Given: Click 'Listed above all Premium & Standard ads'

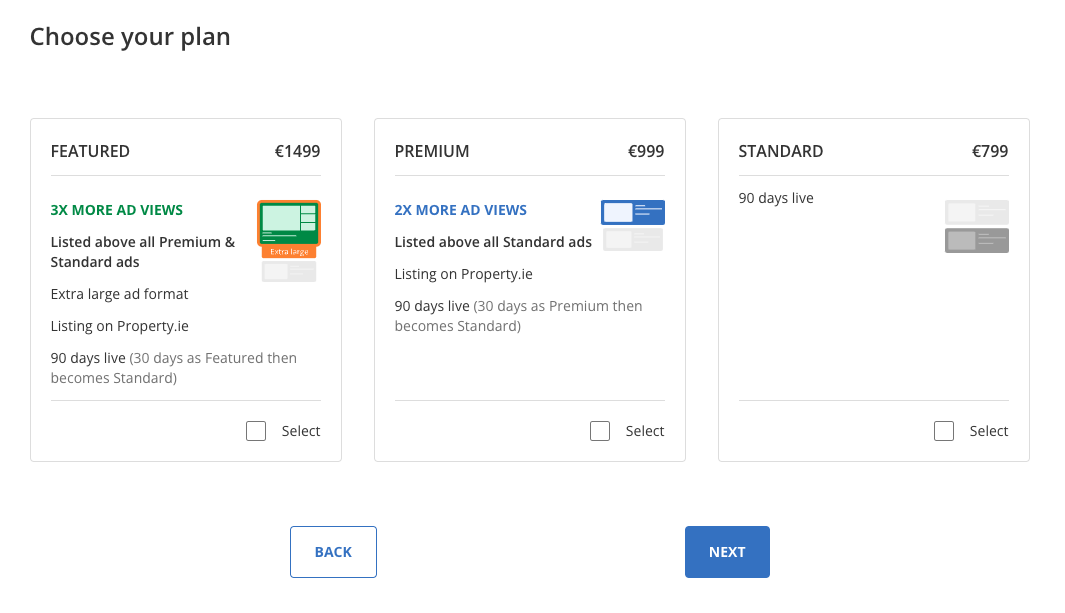Looking at the screenshot, I should [x=143, y=252].
